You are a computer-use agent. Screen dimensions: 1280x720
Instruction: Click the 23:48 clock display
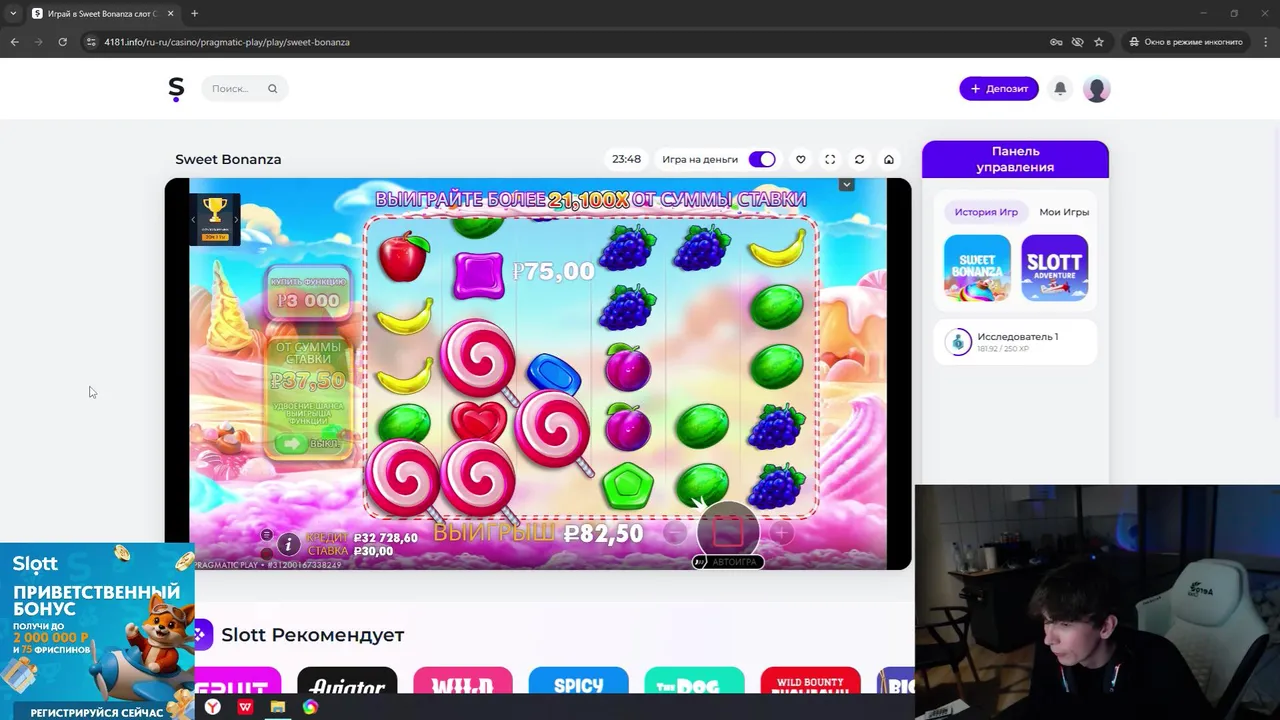pyautogui.click(x=626, y=159)
